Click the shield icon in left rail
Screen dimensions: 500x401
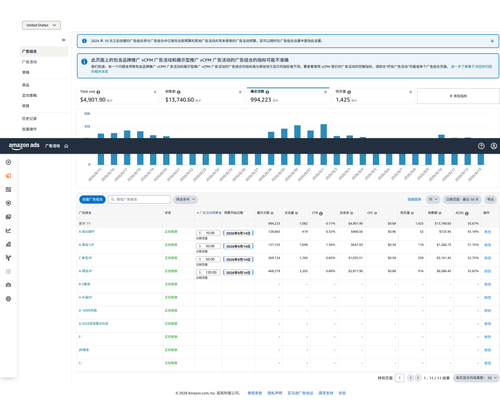[x=9, y=203]
